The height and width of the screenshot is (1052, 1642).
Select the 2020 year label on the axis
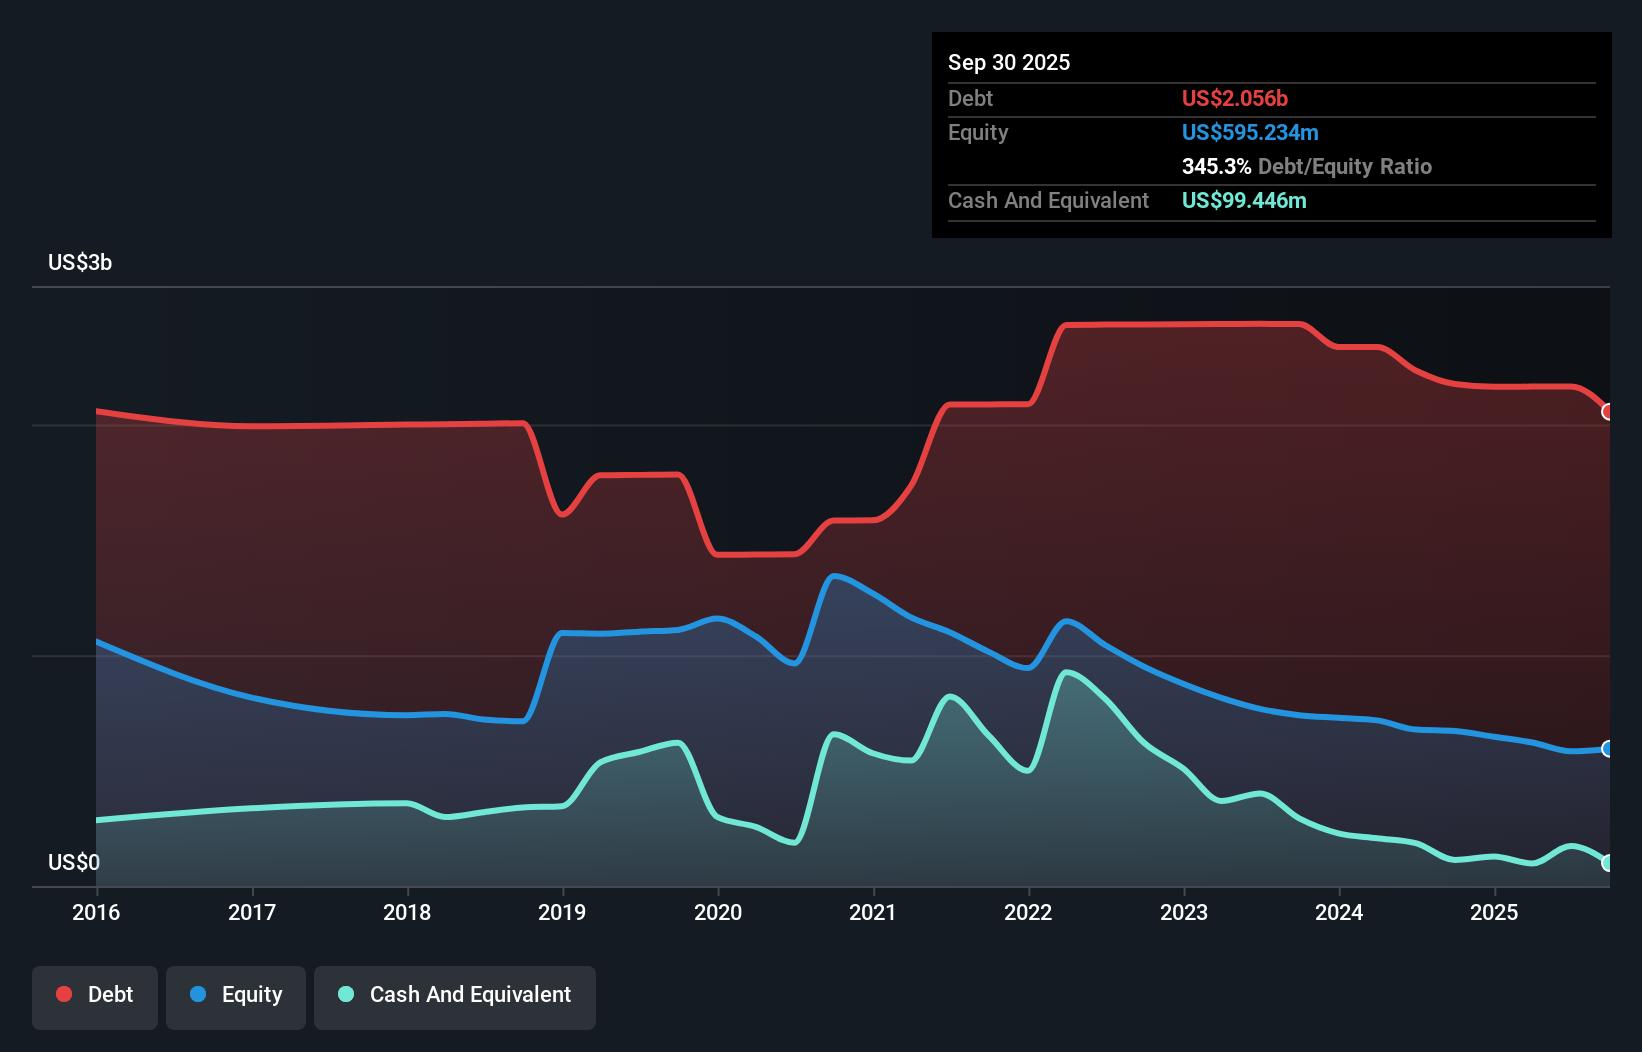(719, 912)
